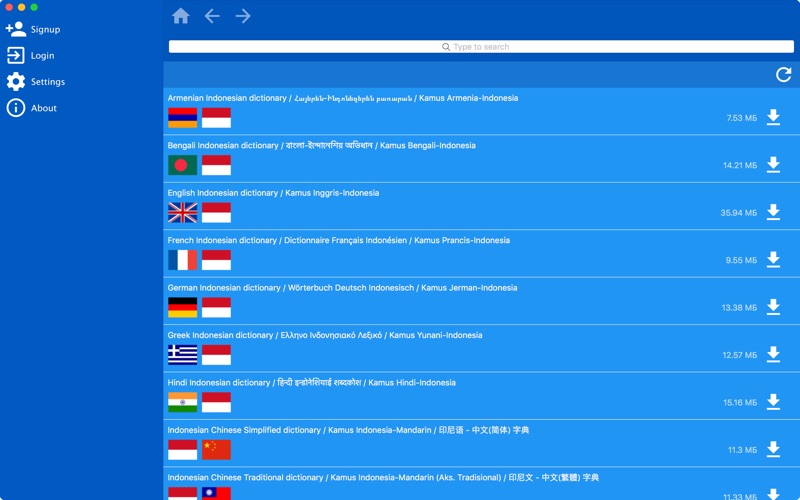Click the Indian flag icon
The height and width of the screenshot is (500, 800).
pos(183,403)
